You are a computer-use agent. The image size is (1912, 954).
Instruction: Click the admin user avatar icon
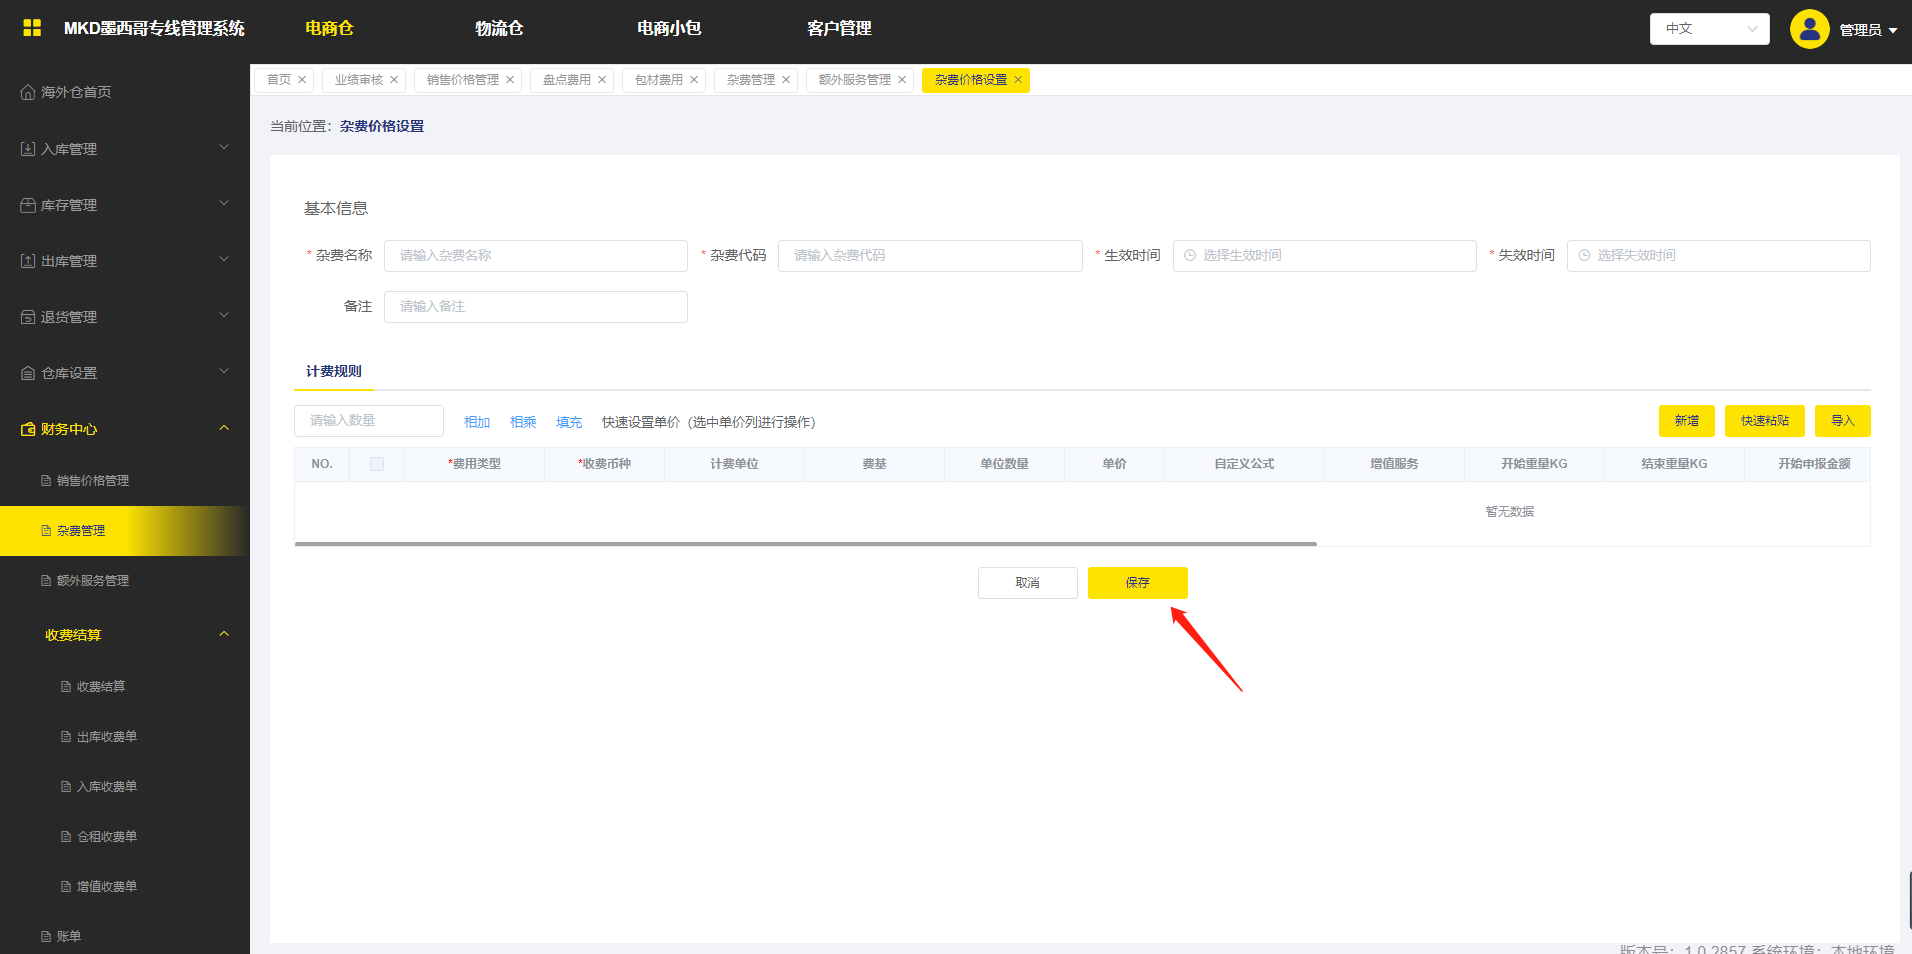[1809, 29]
